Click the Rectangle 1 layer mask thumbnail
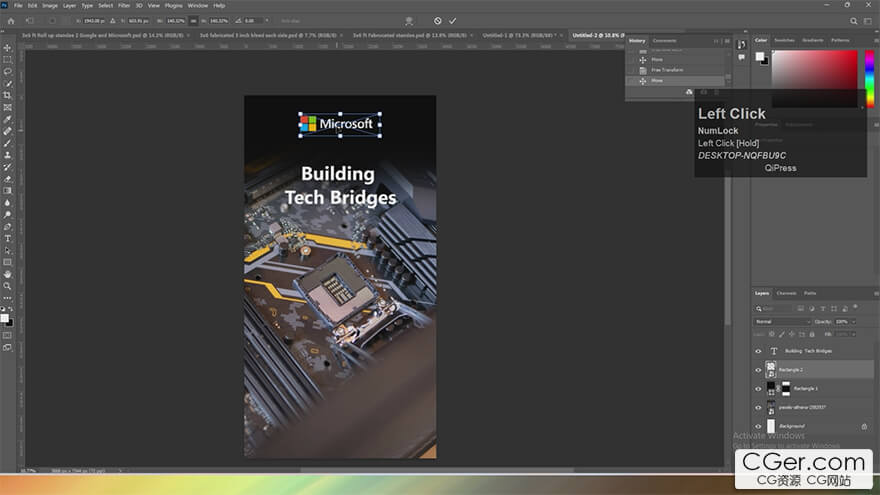Viewport: 880px width, 495px height. pyautogui.click(x=786, y=388)
